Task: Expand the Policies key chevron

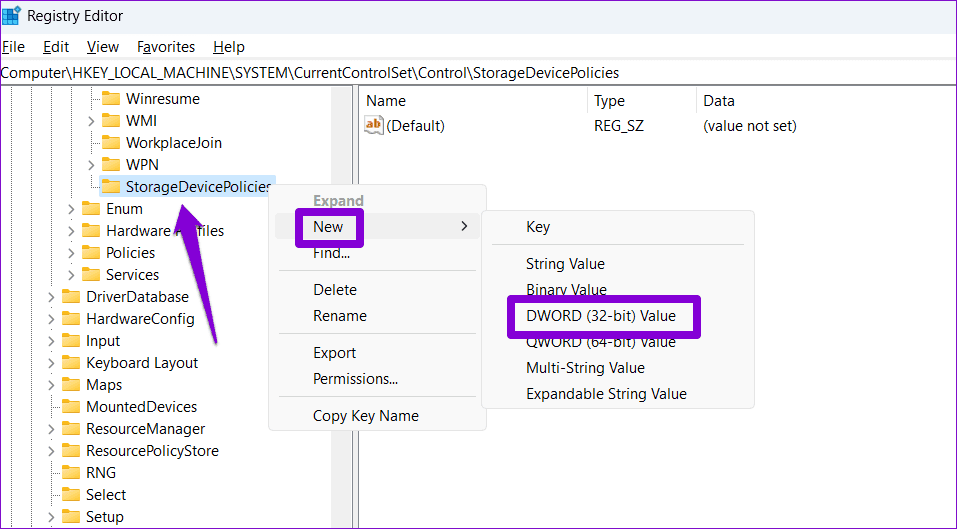Action: pos(71,253)
